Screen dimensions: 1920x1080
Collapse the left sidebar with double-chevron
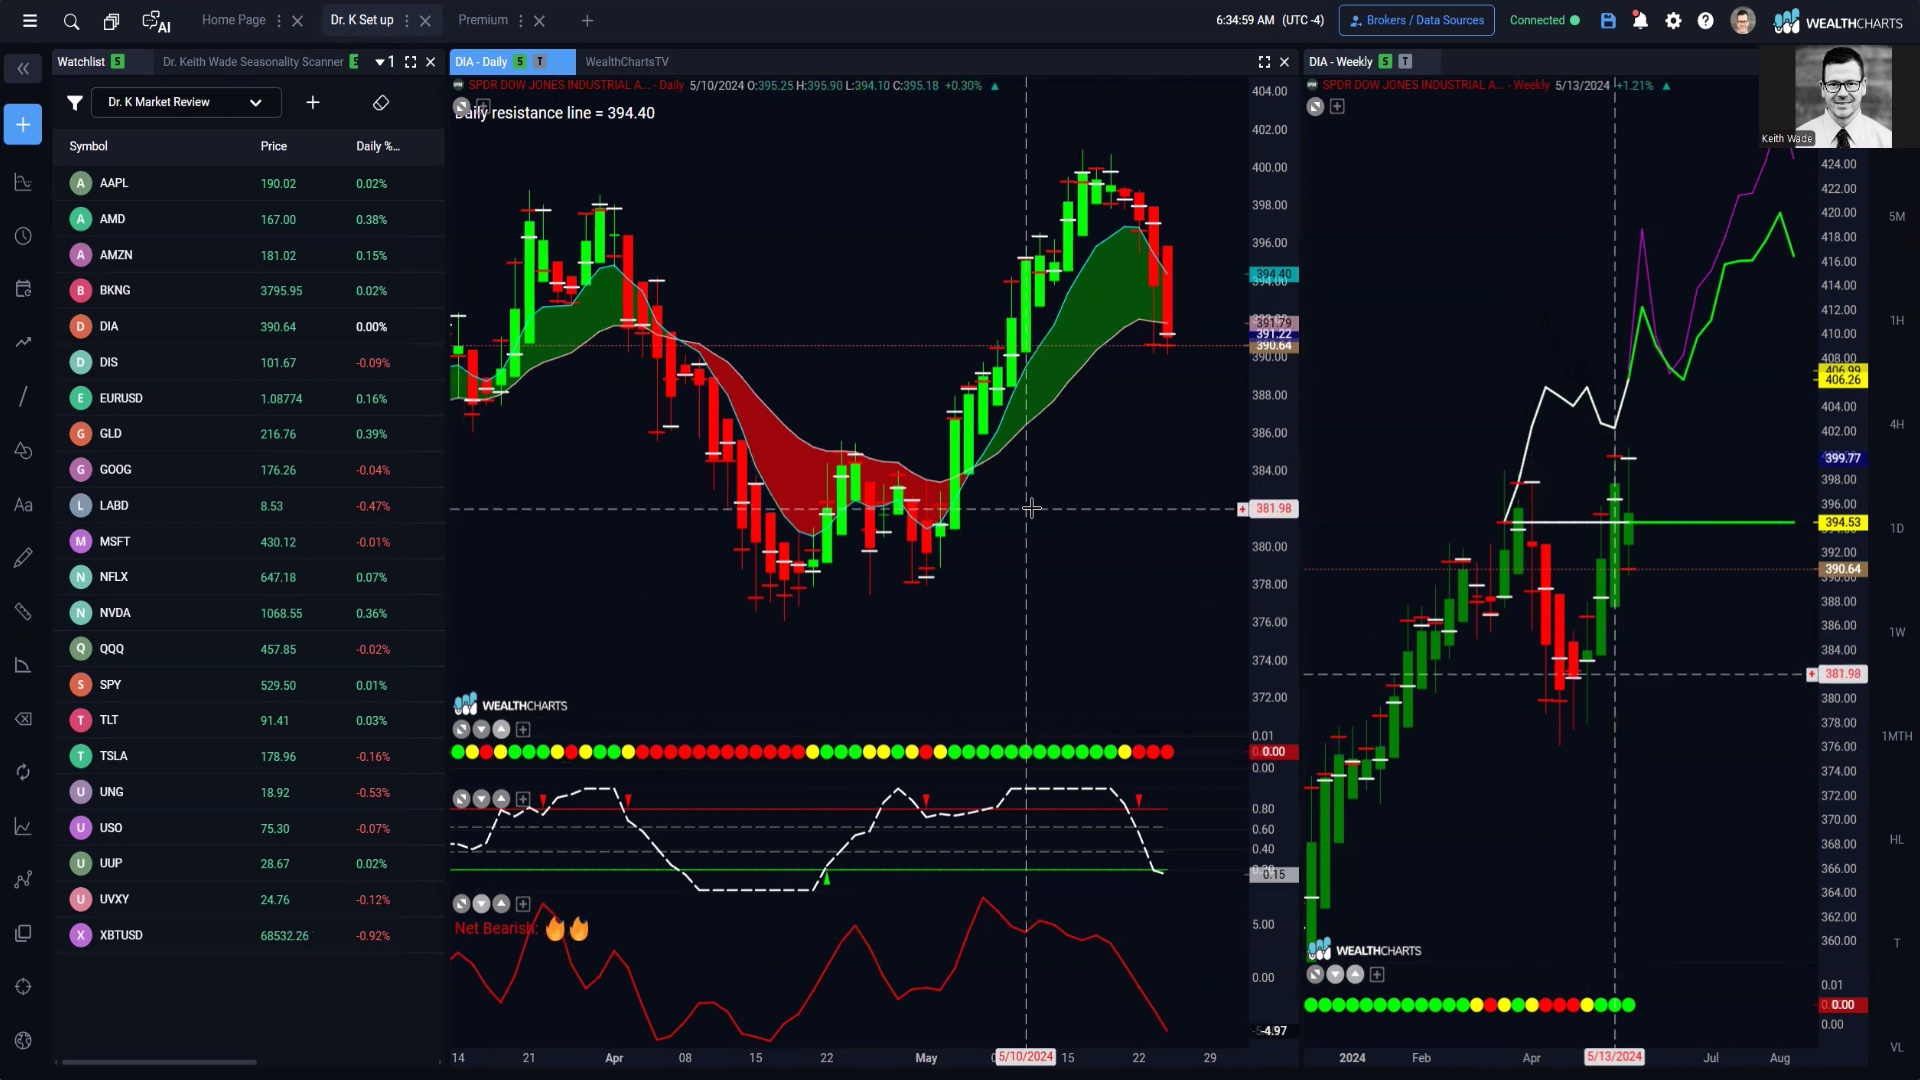click(23, 69)
